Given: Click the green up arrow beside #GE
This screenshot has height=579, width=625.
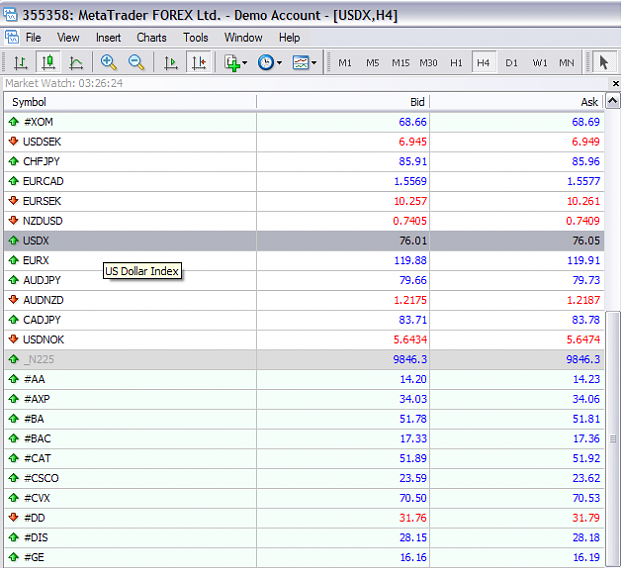Looking at the screenshot, I should pyautogui.click(x=14, y=557).
